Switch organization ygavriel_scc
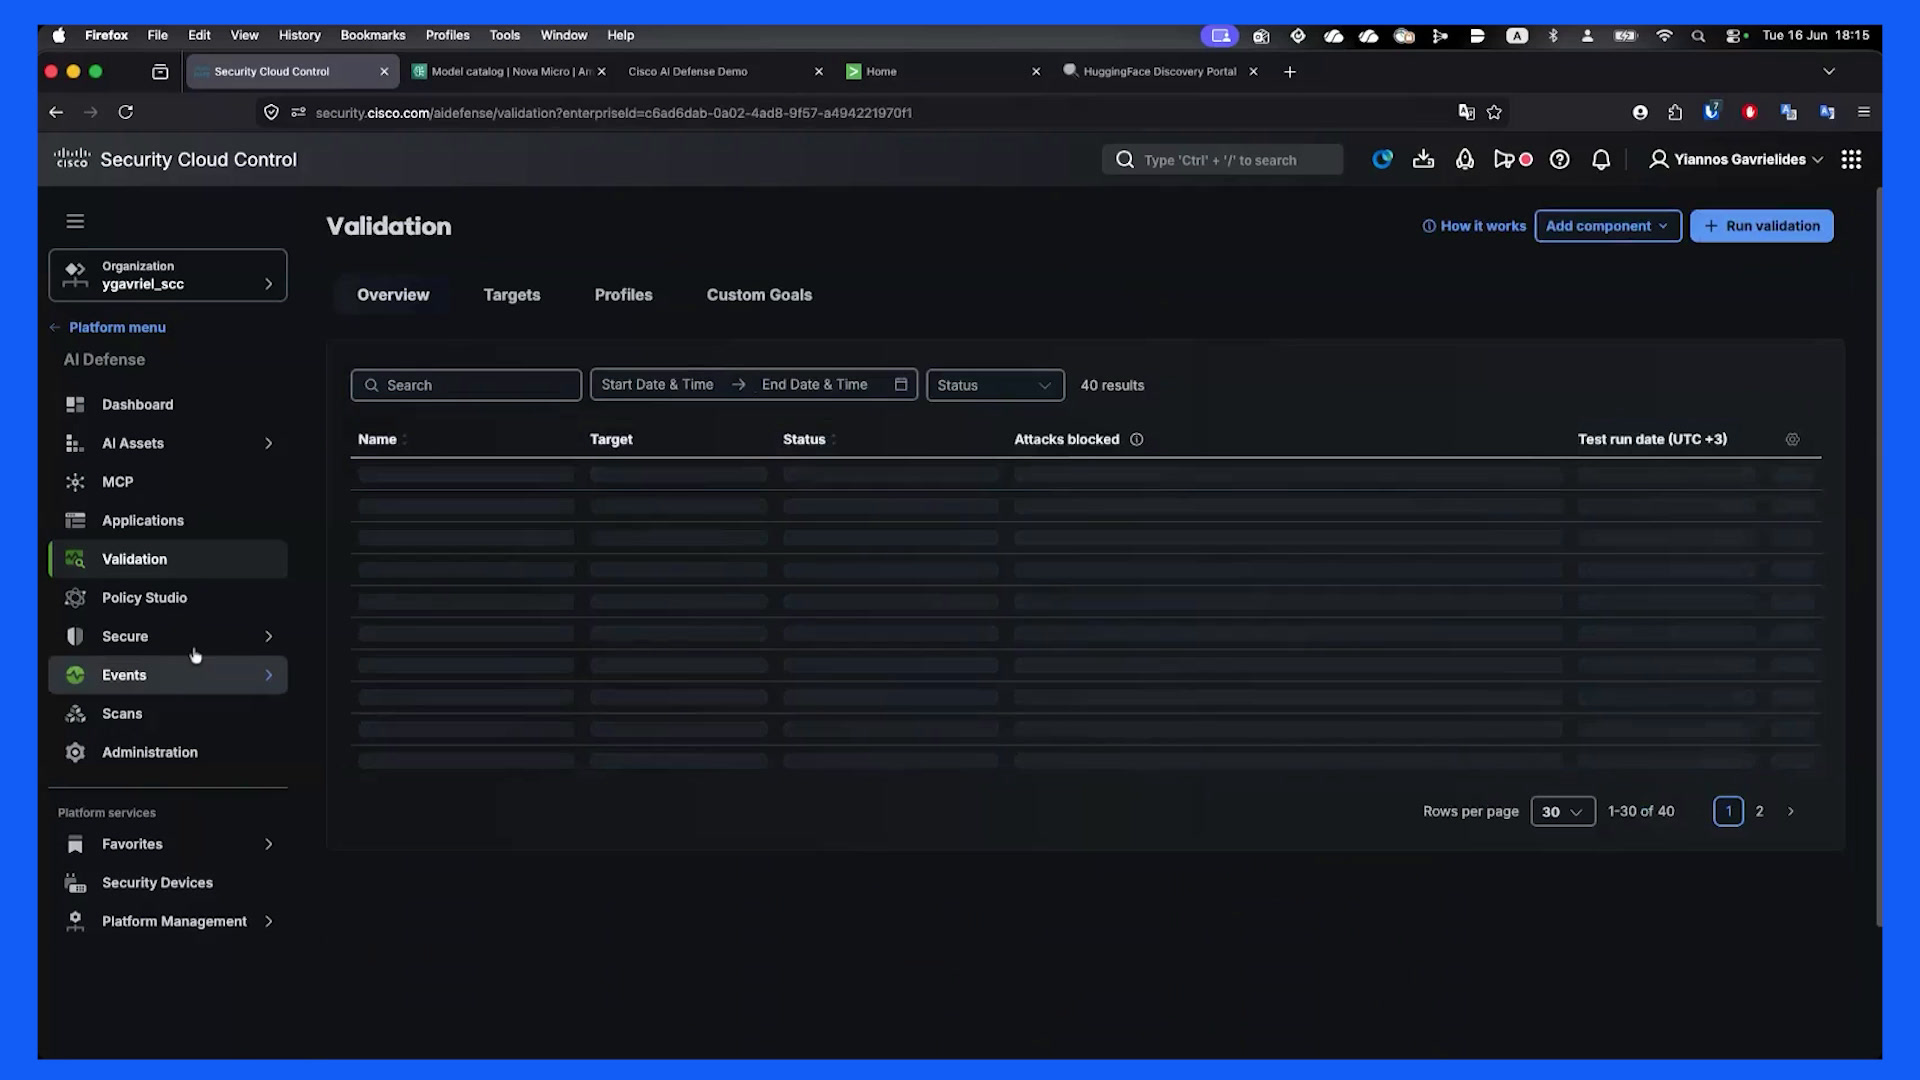The image size is (1920, 1080). [x=168, y=275]
